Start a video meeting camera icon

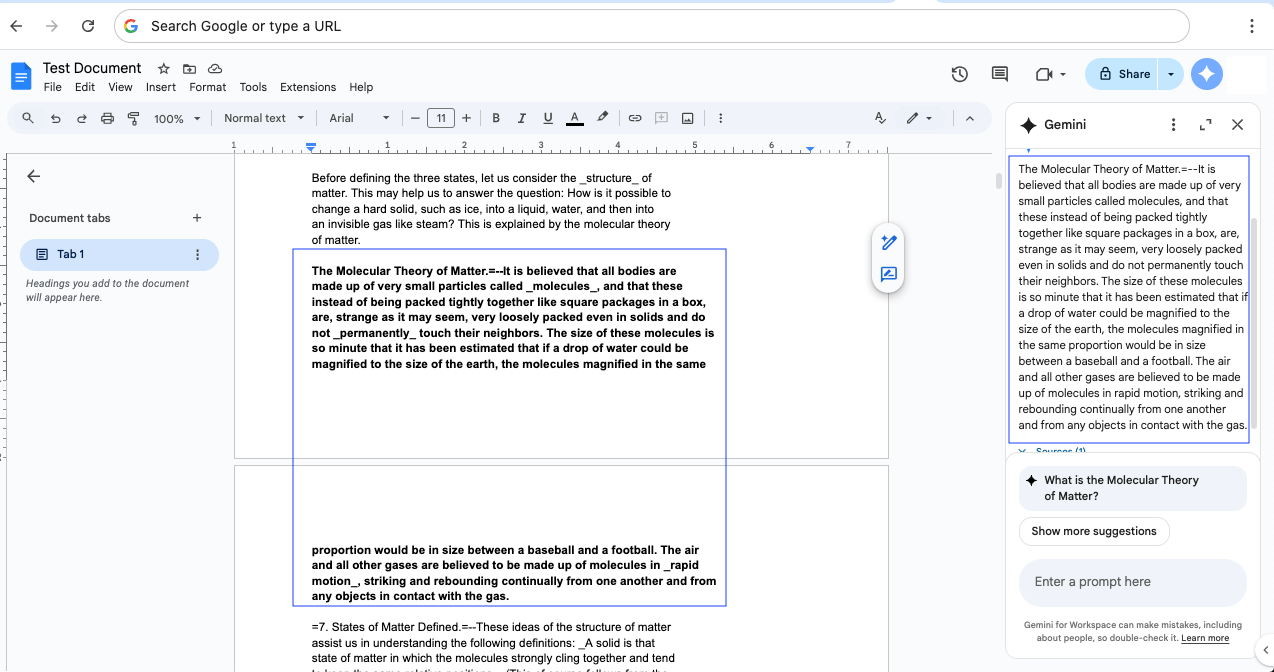[1044, 74]
